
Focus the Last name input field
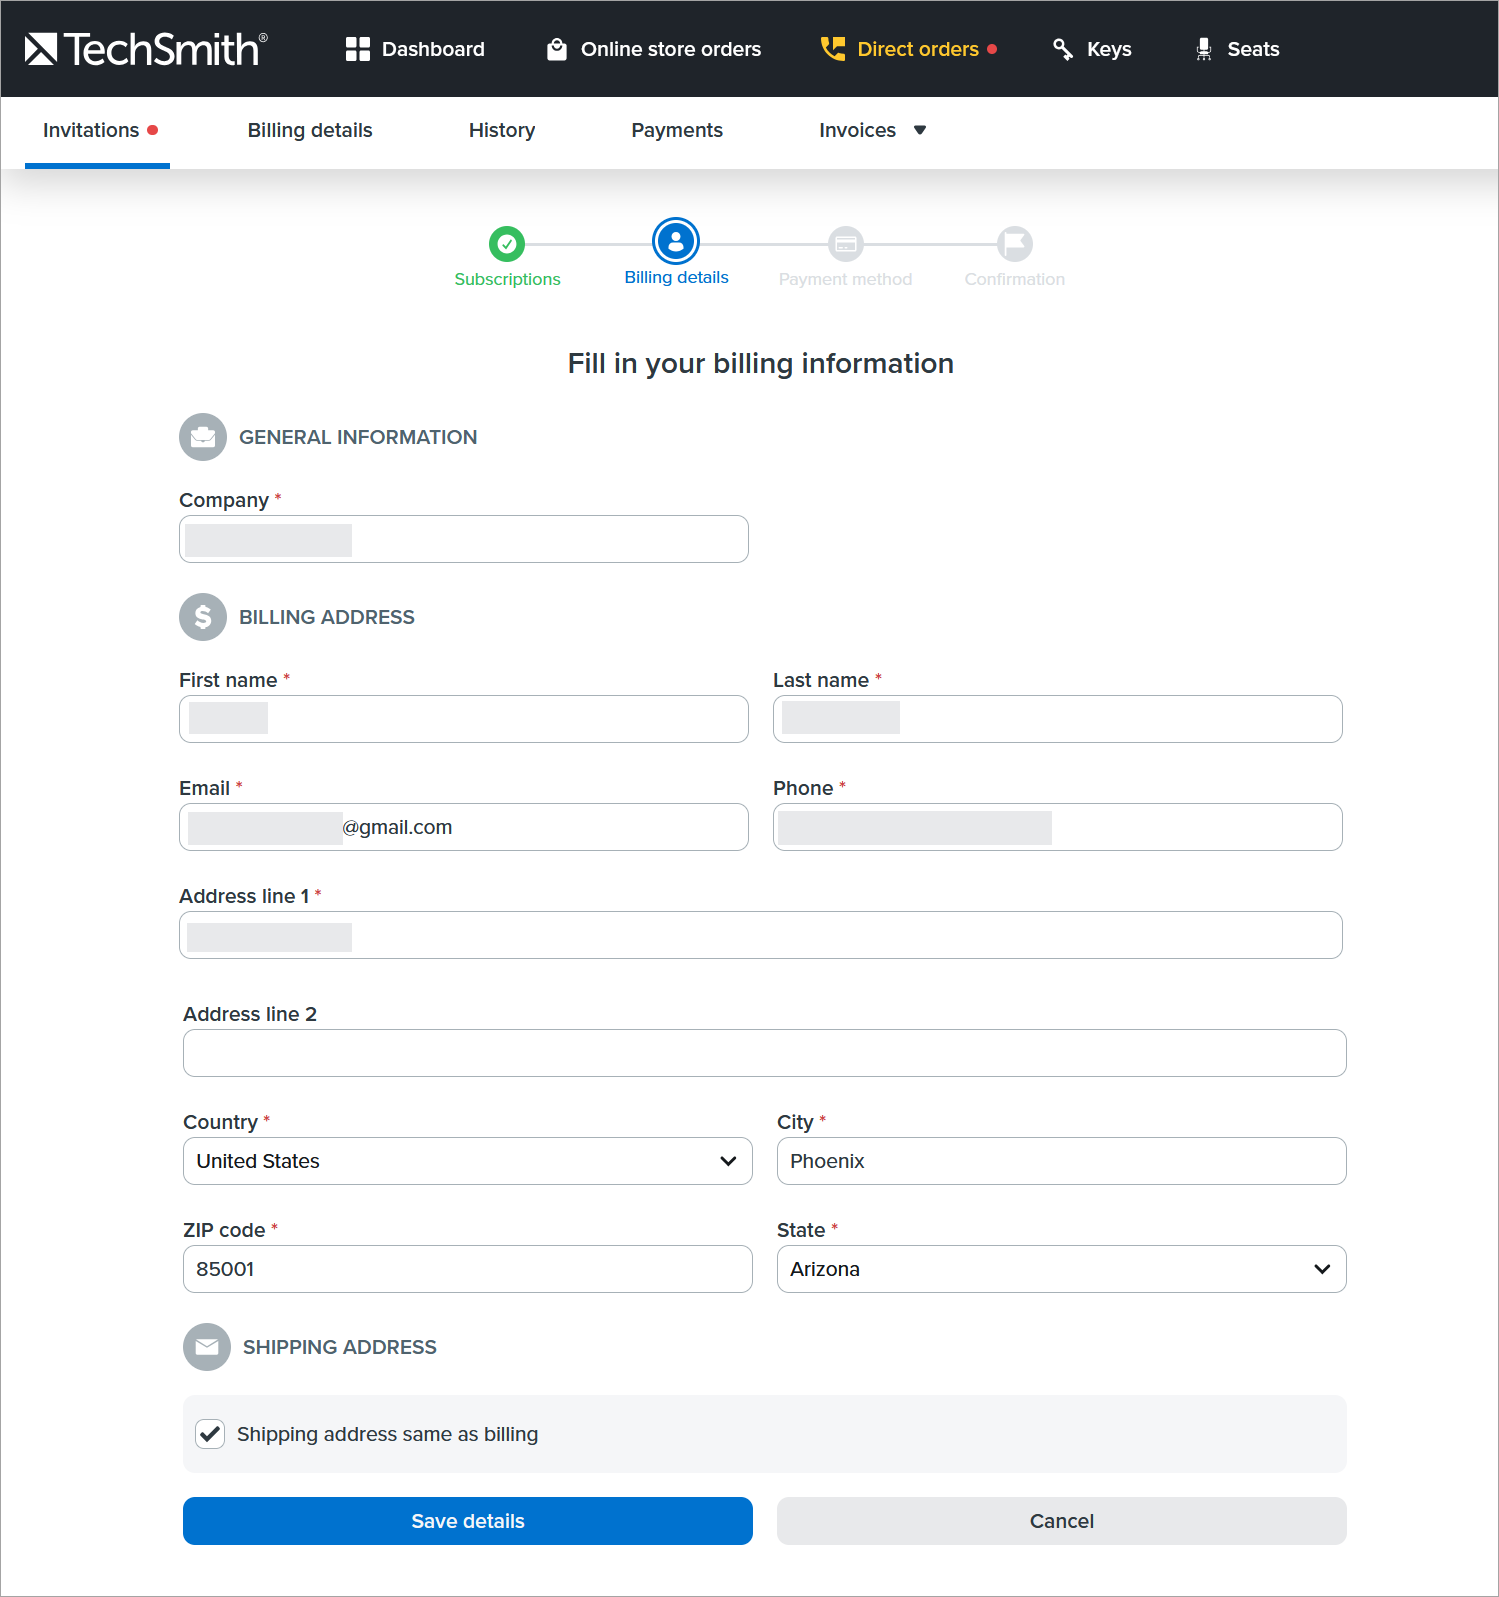click(x=1058, y=719)
